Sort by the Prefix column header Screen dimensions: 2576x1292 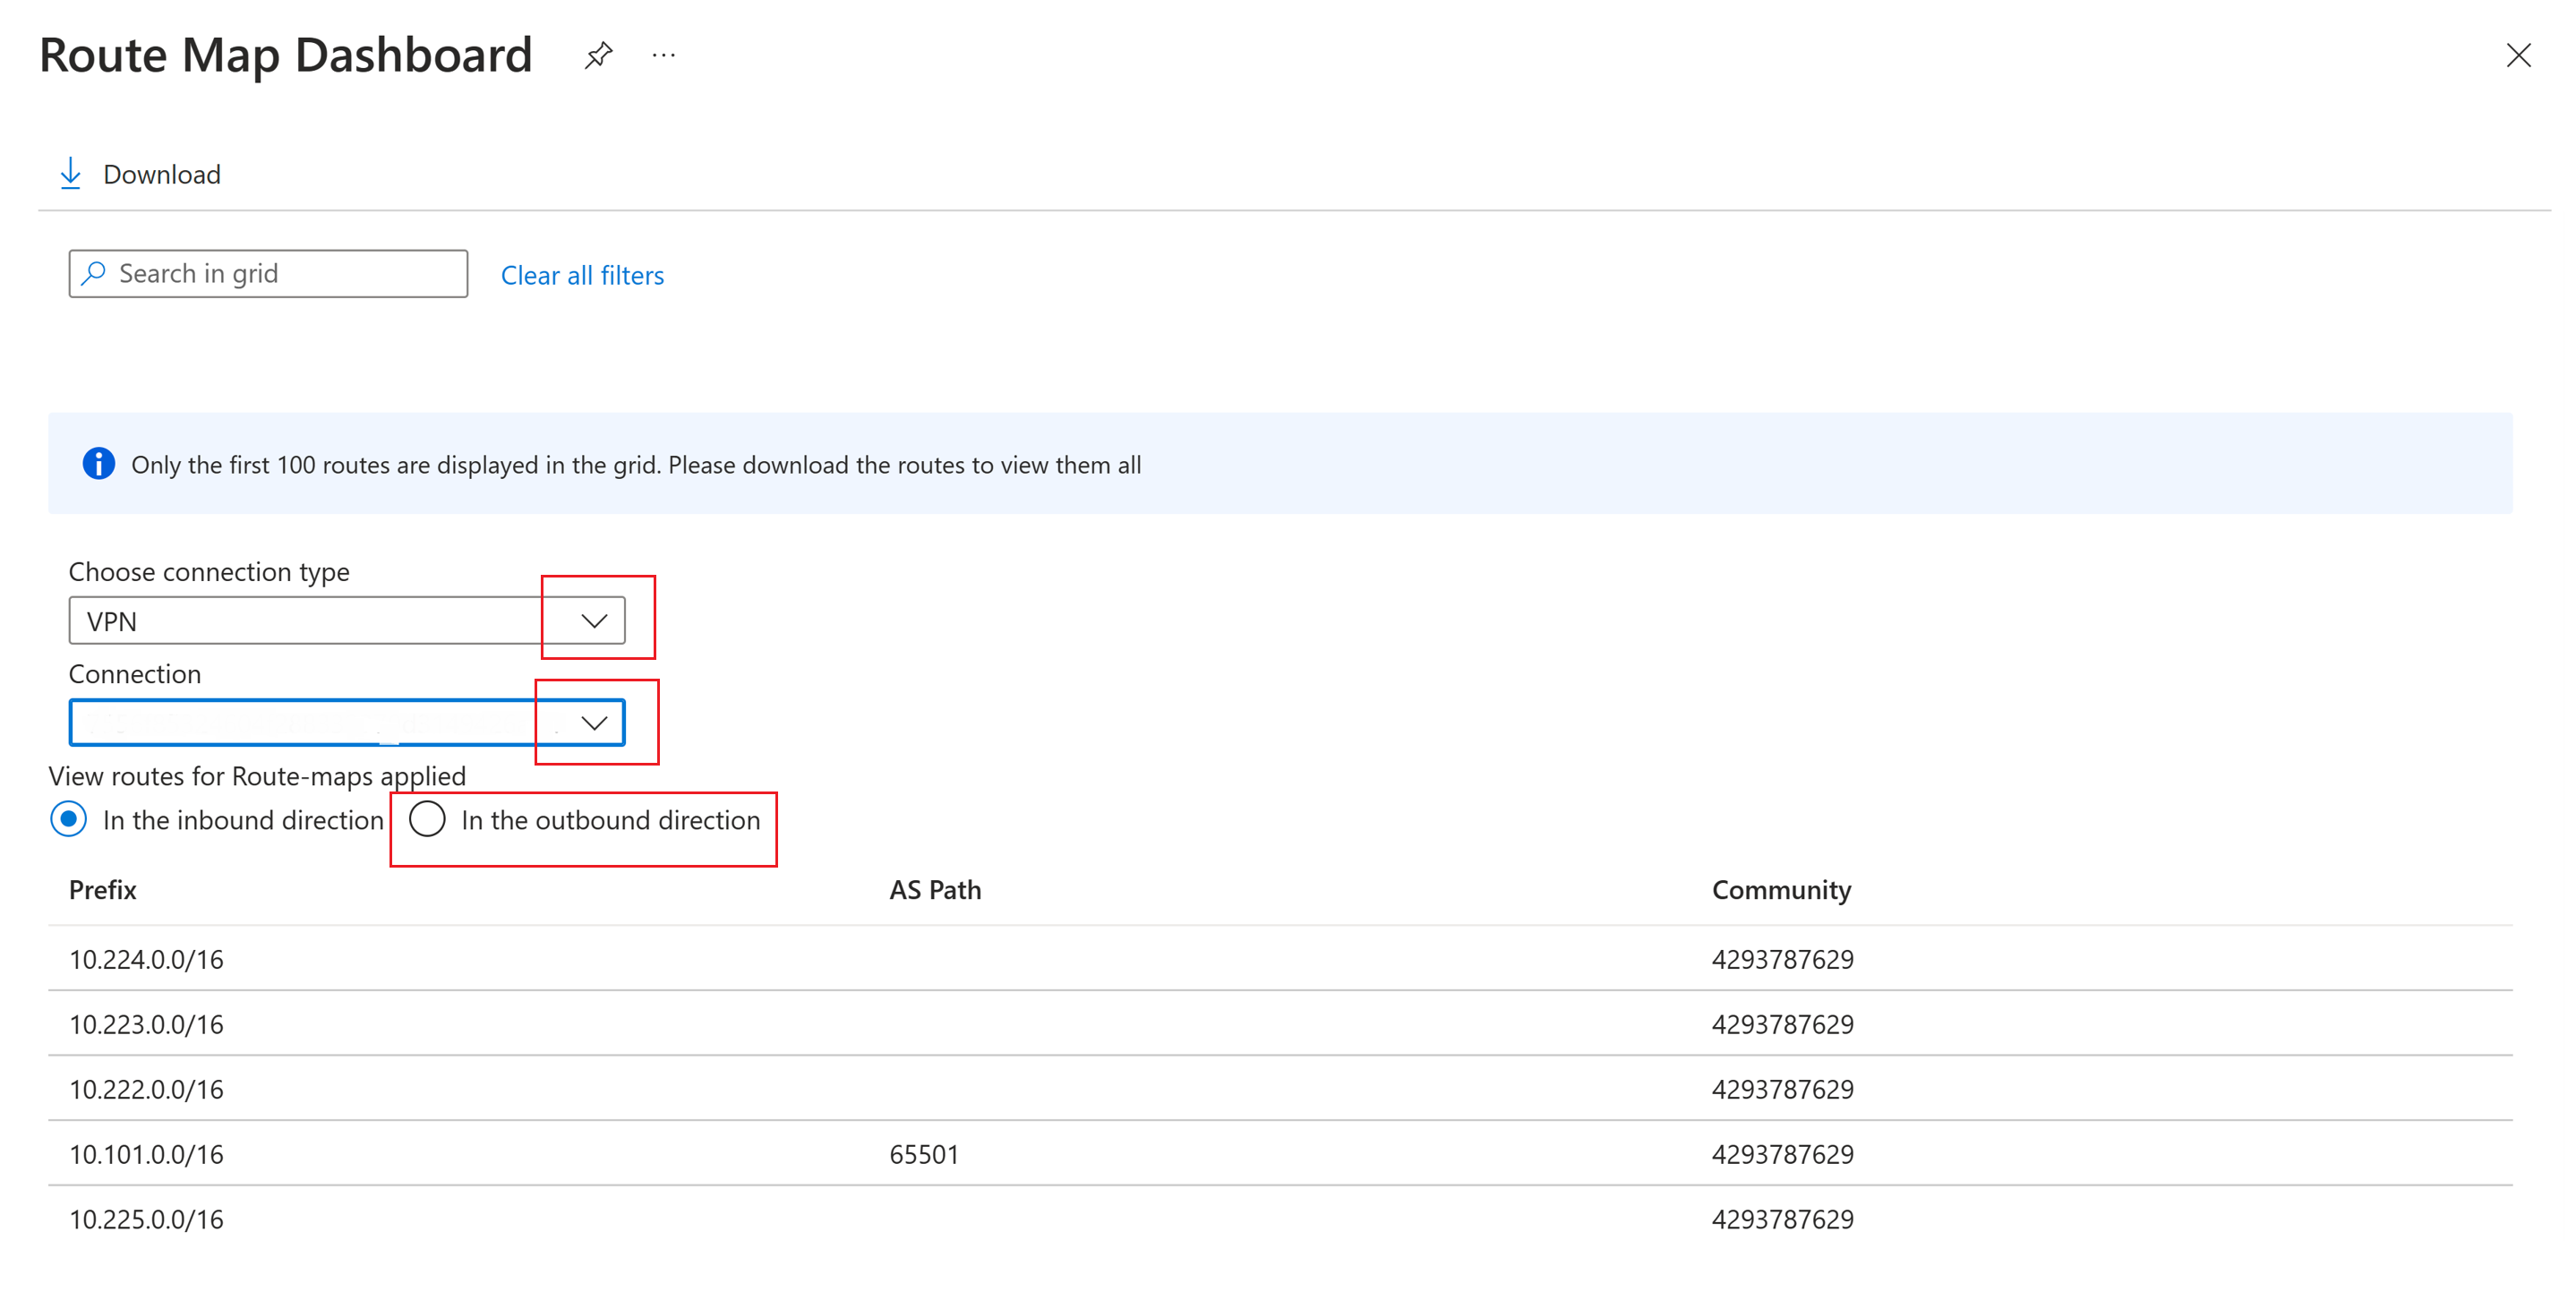point(103,889)
